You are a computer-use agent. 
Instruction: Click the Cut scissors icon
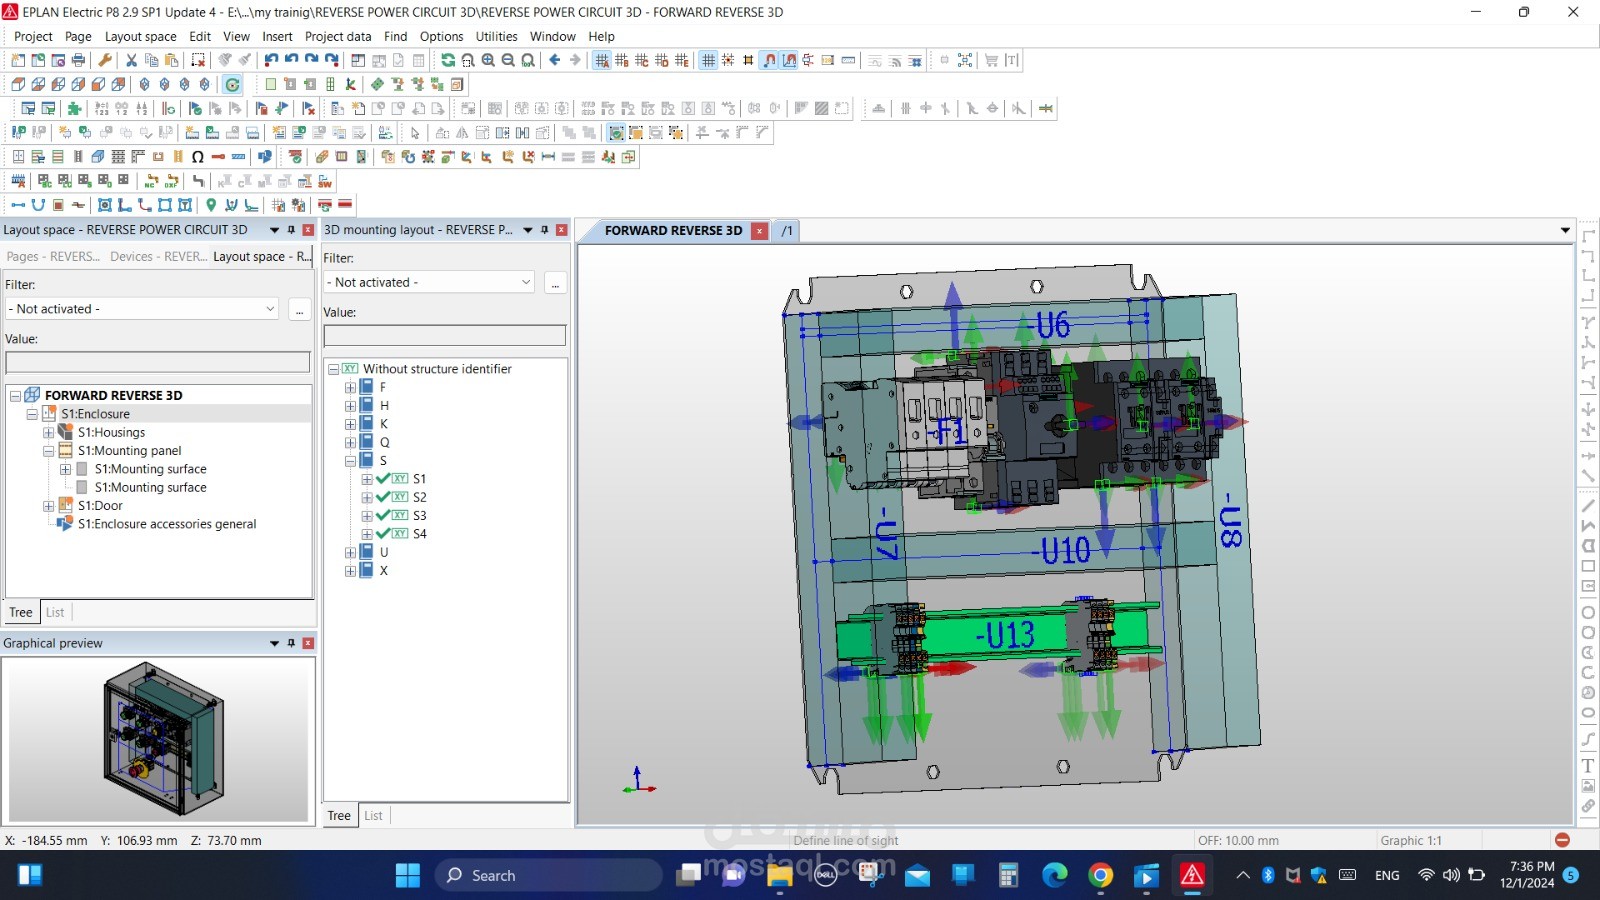[x=131, y=60]
